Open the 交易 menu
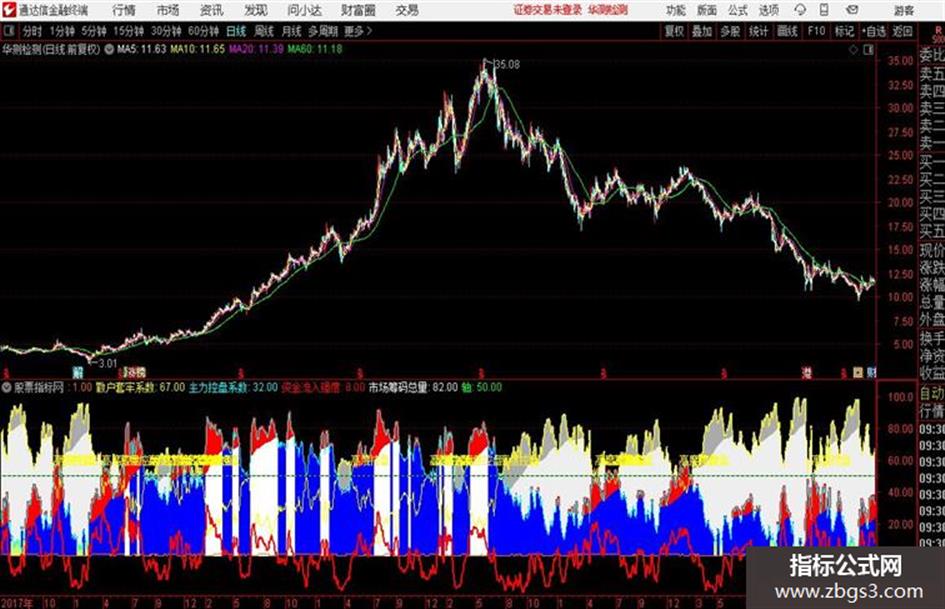This screenshot has width=945, height=609. [x=407, y=10]
